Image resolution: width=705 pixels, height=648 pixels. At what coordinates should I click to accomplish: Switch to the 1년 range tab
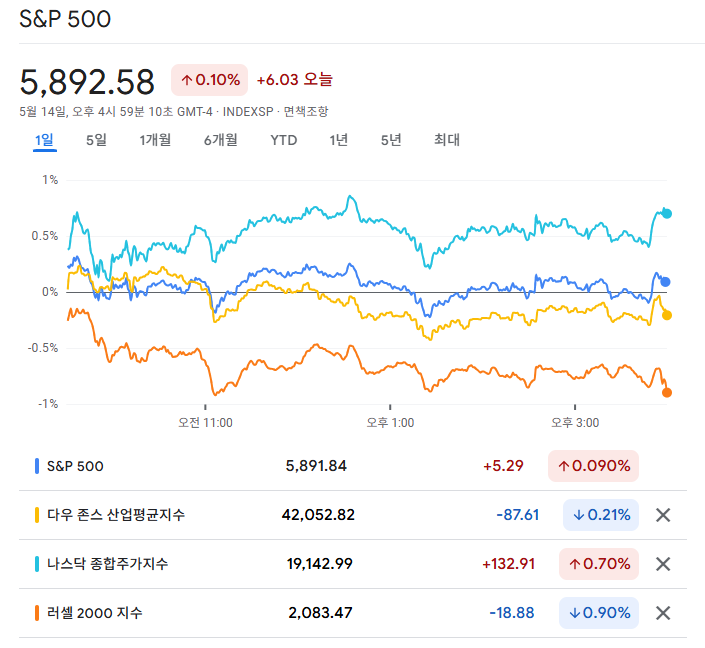point(339,140)
